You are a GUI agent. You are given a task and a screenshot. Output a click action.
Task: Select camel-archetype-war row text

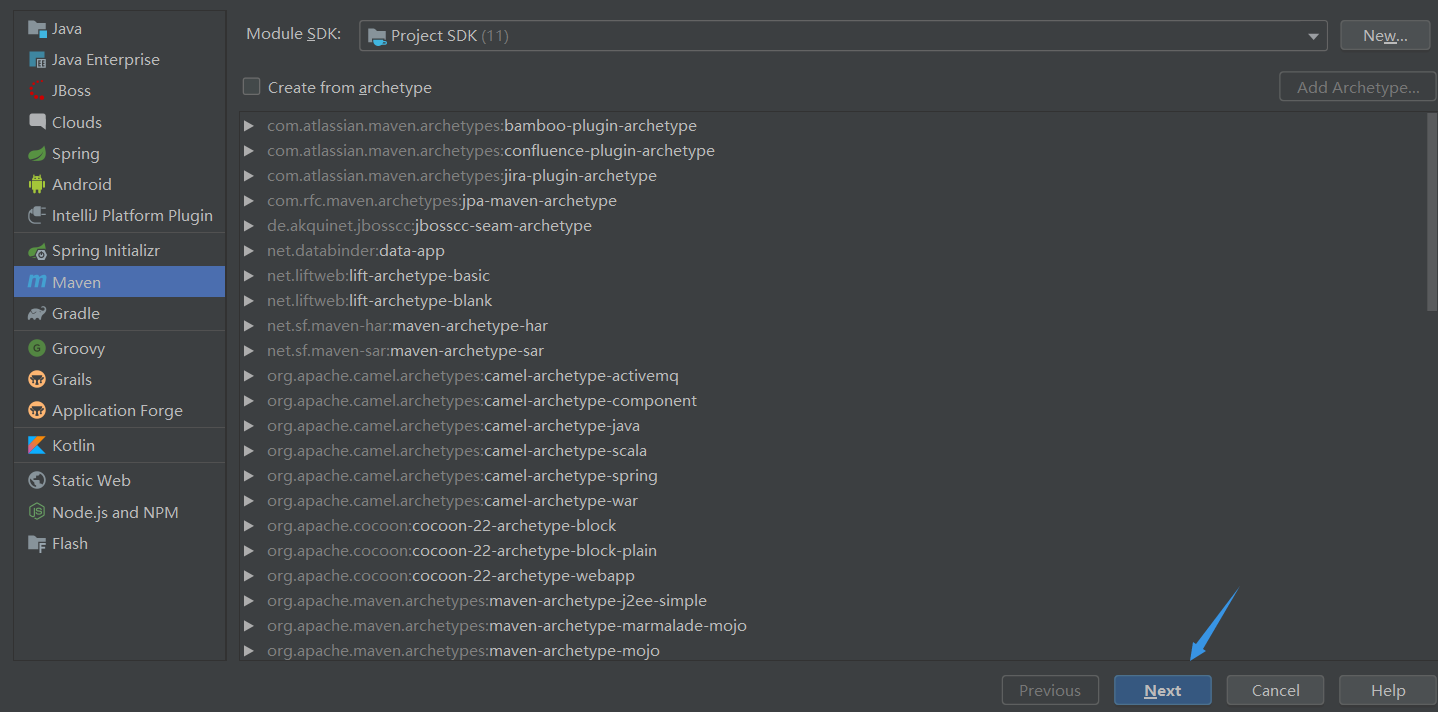coord(452,501)
